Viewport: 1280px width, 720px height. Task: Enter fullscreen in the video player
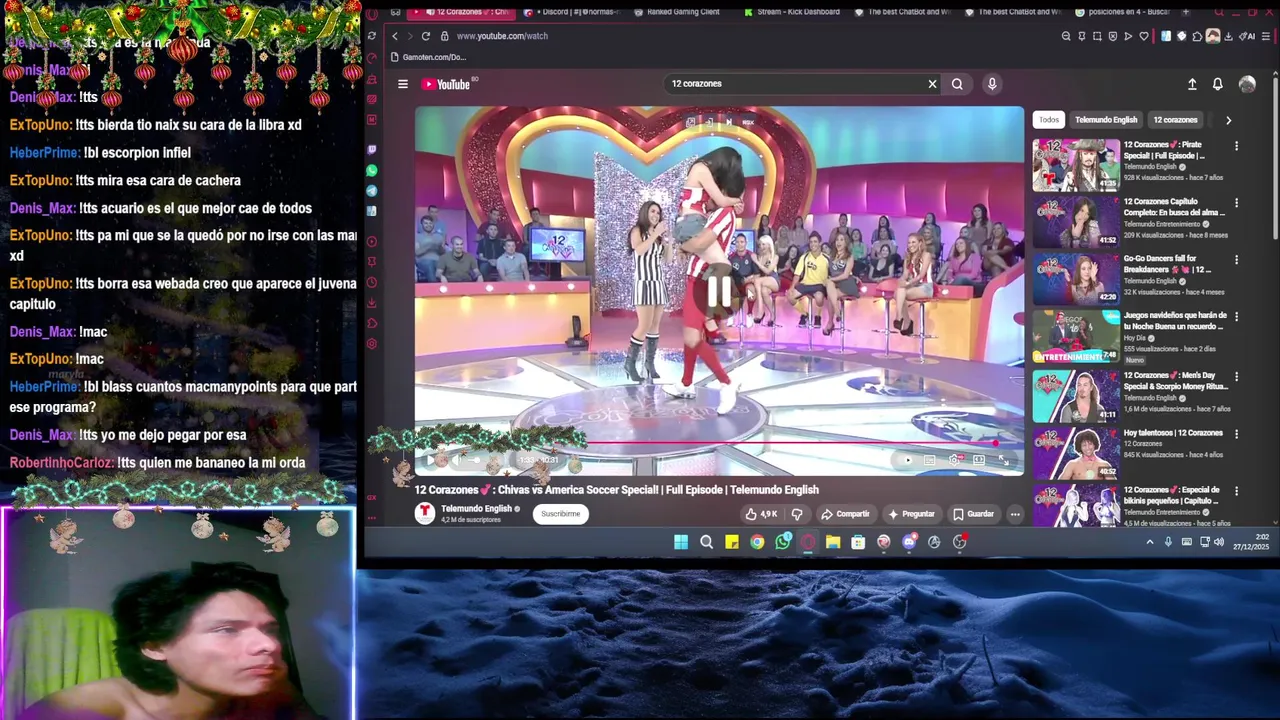point(1004,460)
